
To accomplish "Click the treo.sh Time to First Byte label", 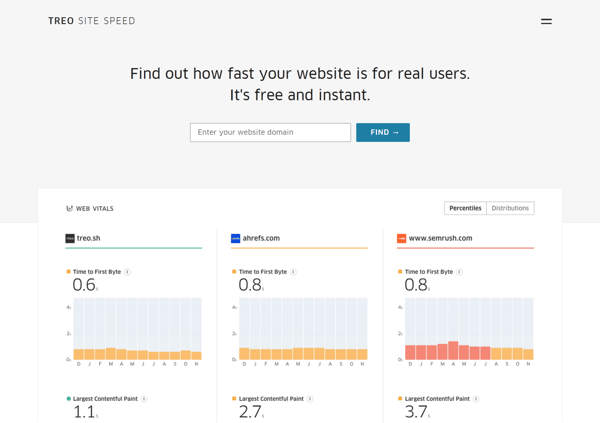I will coord(97,272).
